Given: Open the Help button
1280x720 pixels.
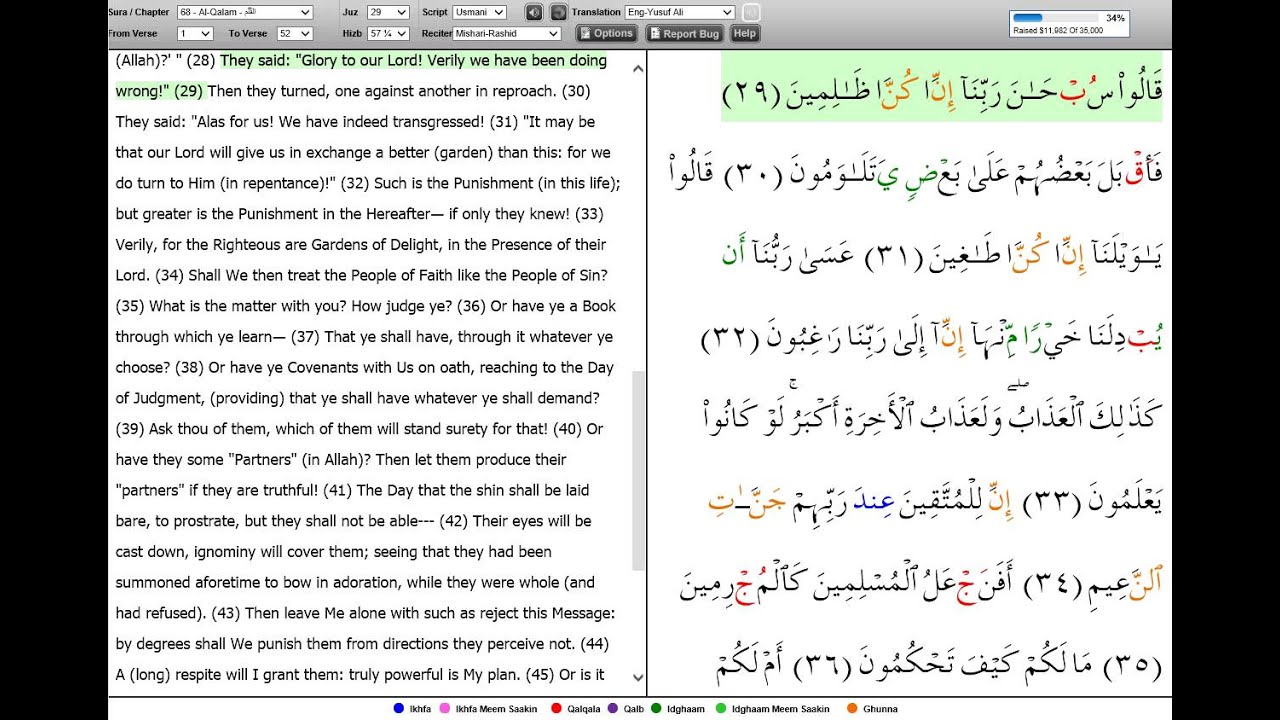Looking at the screenshot, I should [744, 33].
